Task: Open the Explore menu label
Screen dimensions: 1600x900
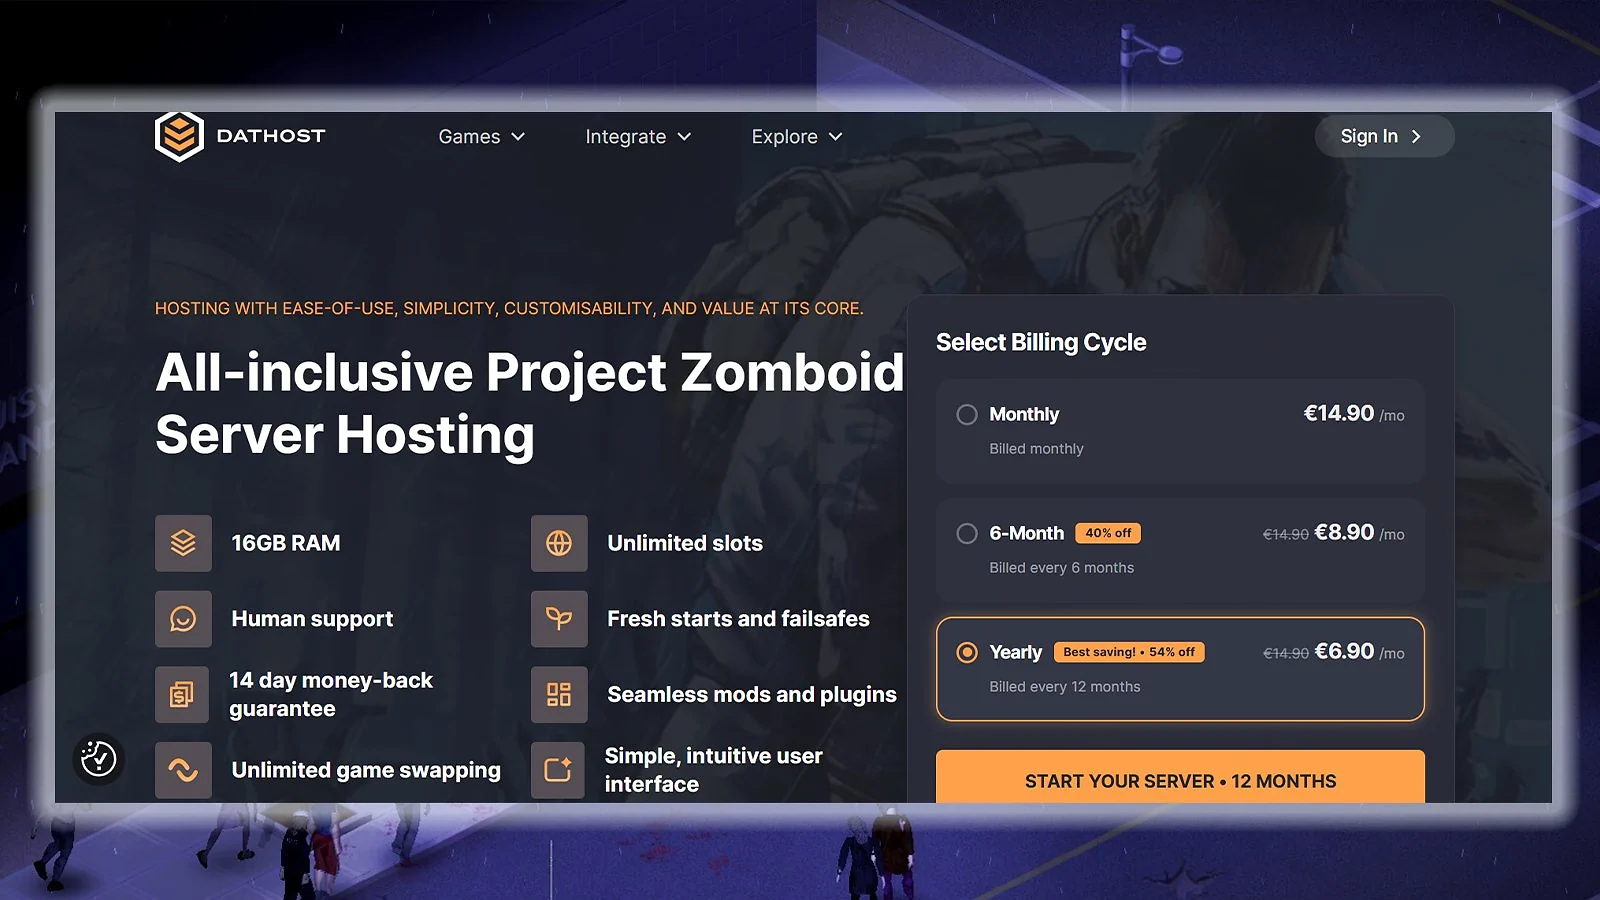Action: click(785, 137)
